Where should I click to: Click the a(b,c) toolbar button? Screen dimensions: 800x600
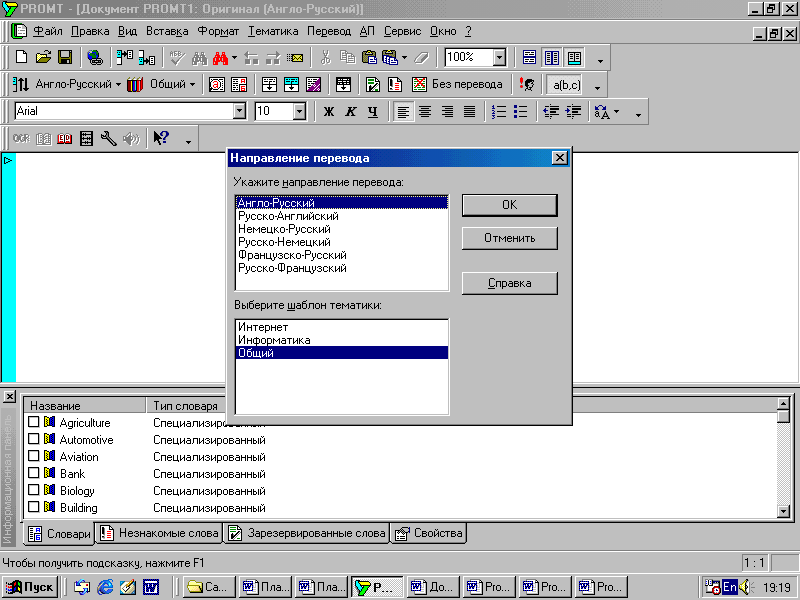[566, 85]
